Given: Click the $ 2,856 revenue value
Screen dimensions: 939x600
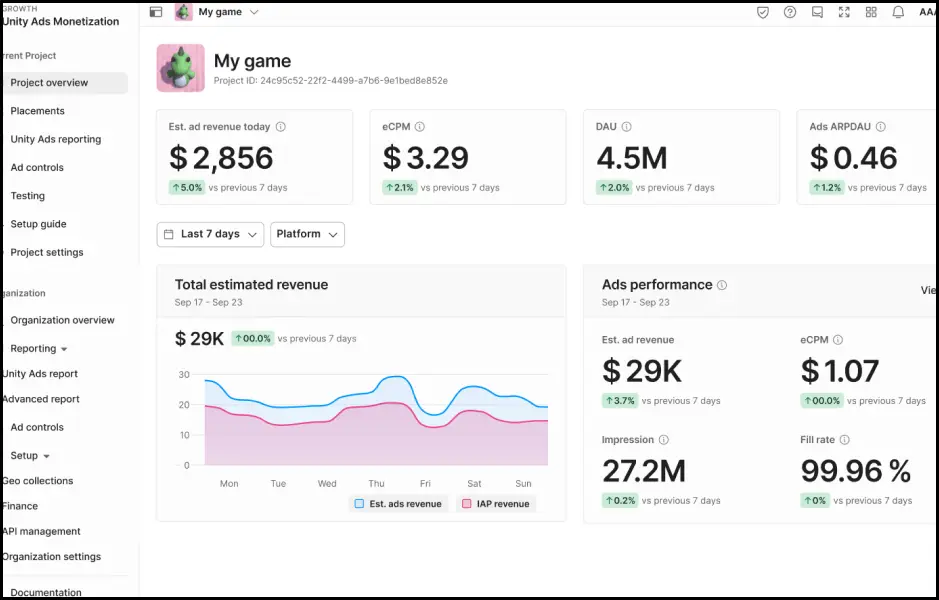Looking at the screenshot, I should click(221, 158).
